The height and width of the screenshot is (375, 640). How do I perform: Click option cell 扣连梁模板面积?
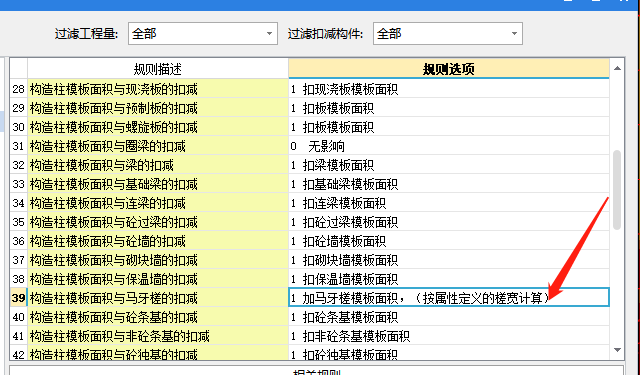[x=449, y=203]
